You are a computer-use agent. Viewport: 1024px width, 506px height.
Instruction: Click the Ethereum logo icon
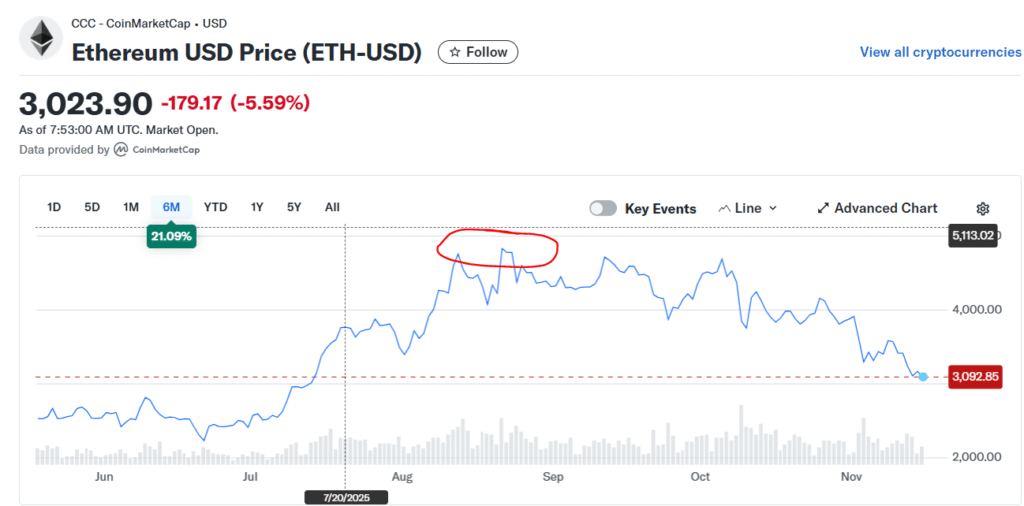tap(41, 39)
